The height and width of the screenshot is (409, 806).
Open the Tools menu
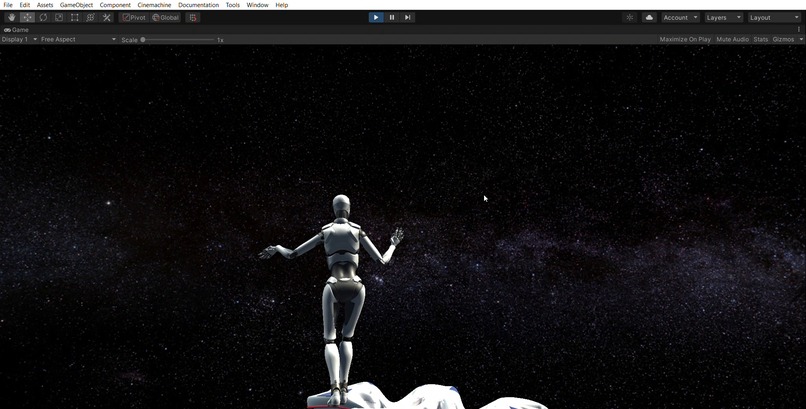(233, 5)
